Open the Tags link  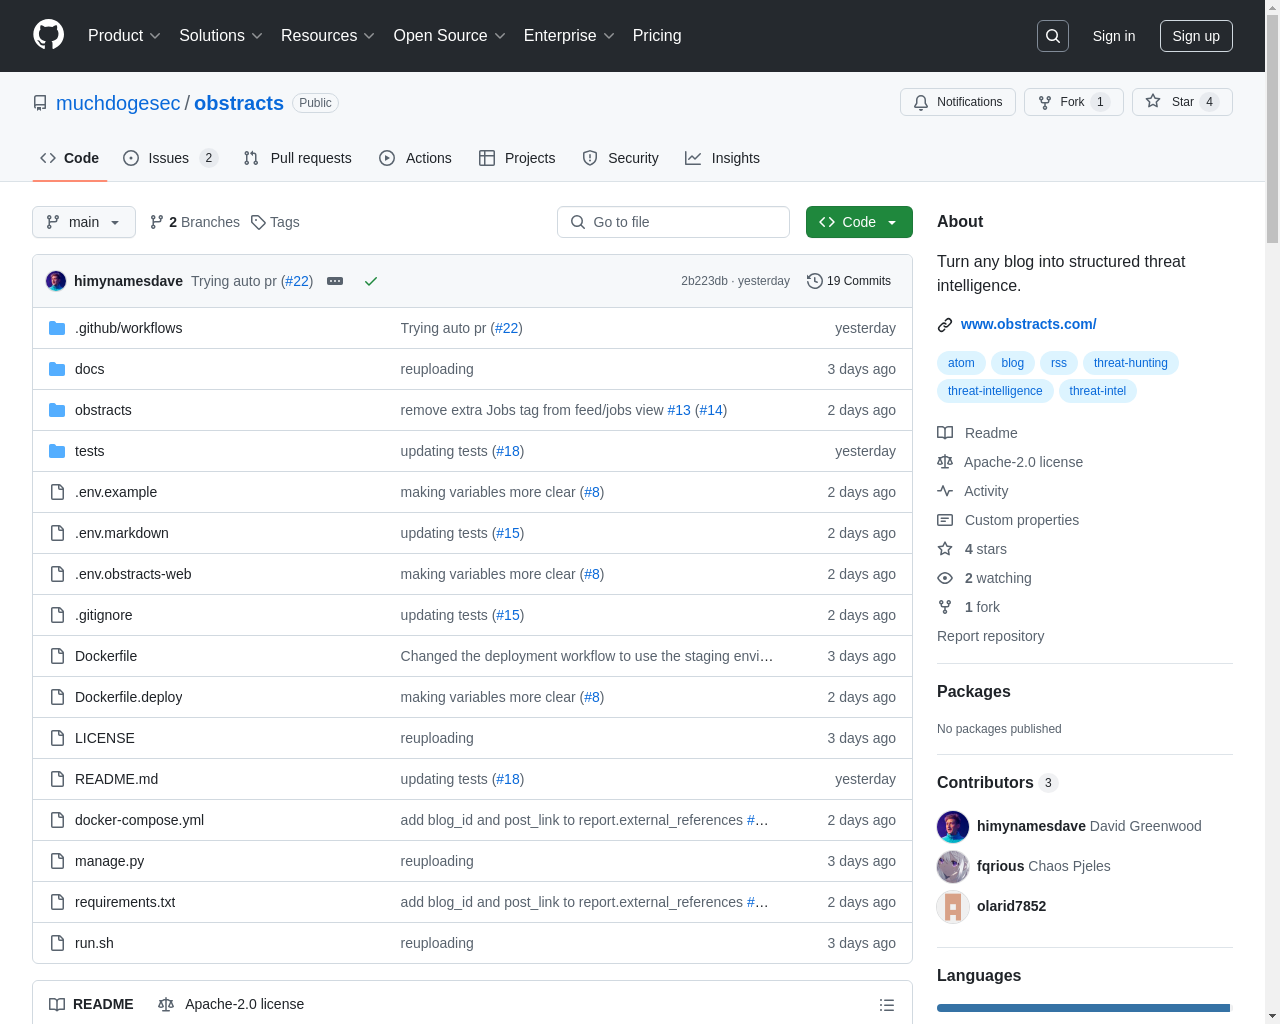[x=275, y=222]
